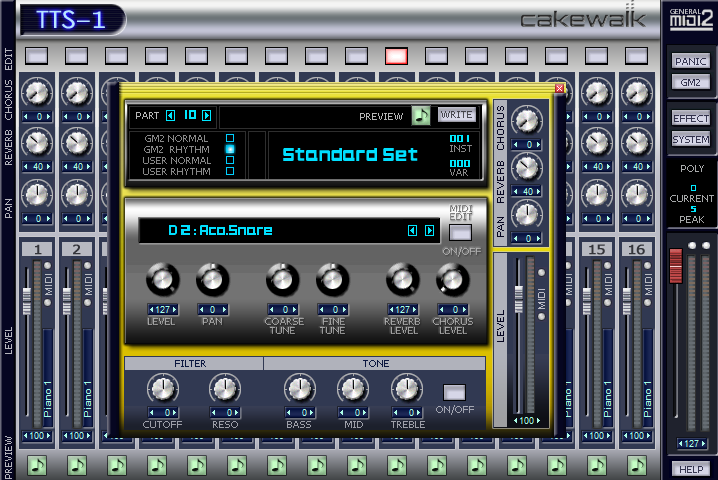Increase part 15's reverb value of 40
This screenshot has height=480, width=718.
point(609,167)
